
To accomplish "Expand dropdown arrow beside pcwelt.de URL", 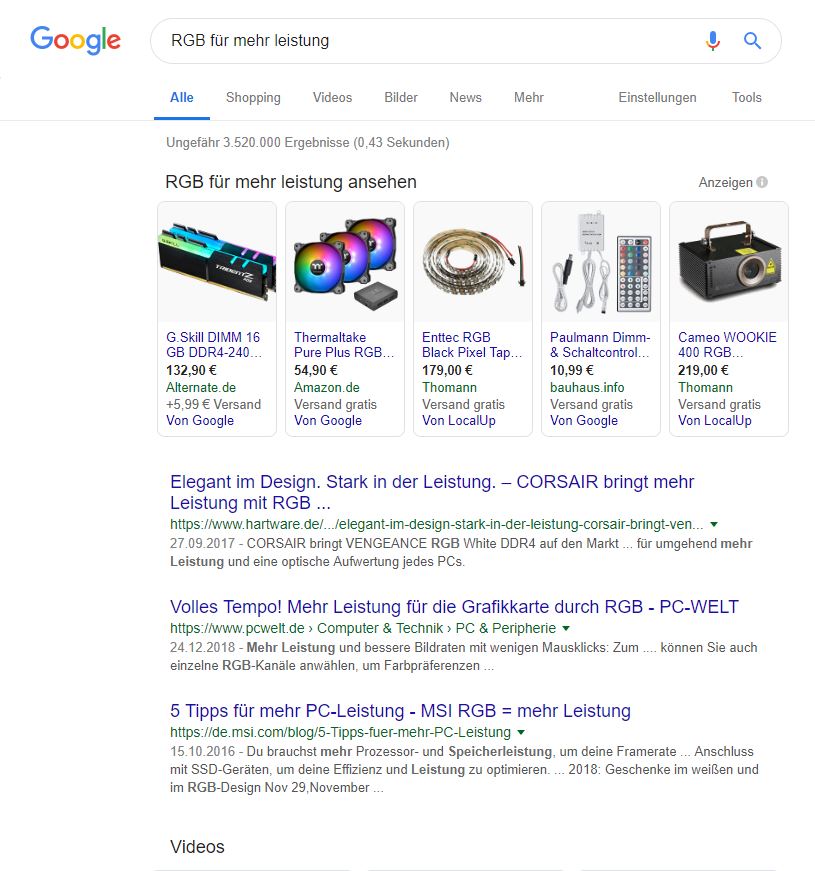I will tap(566, 629).
